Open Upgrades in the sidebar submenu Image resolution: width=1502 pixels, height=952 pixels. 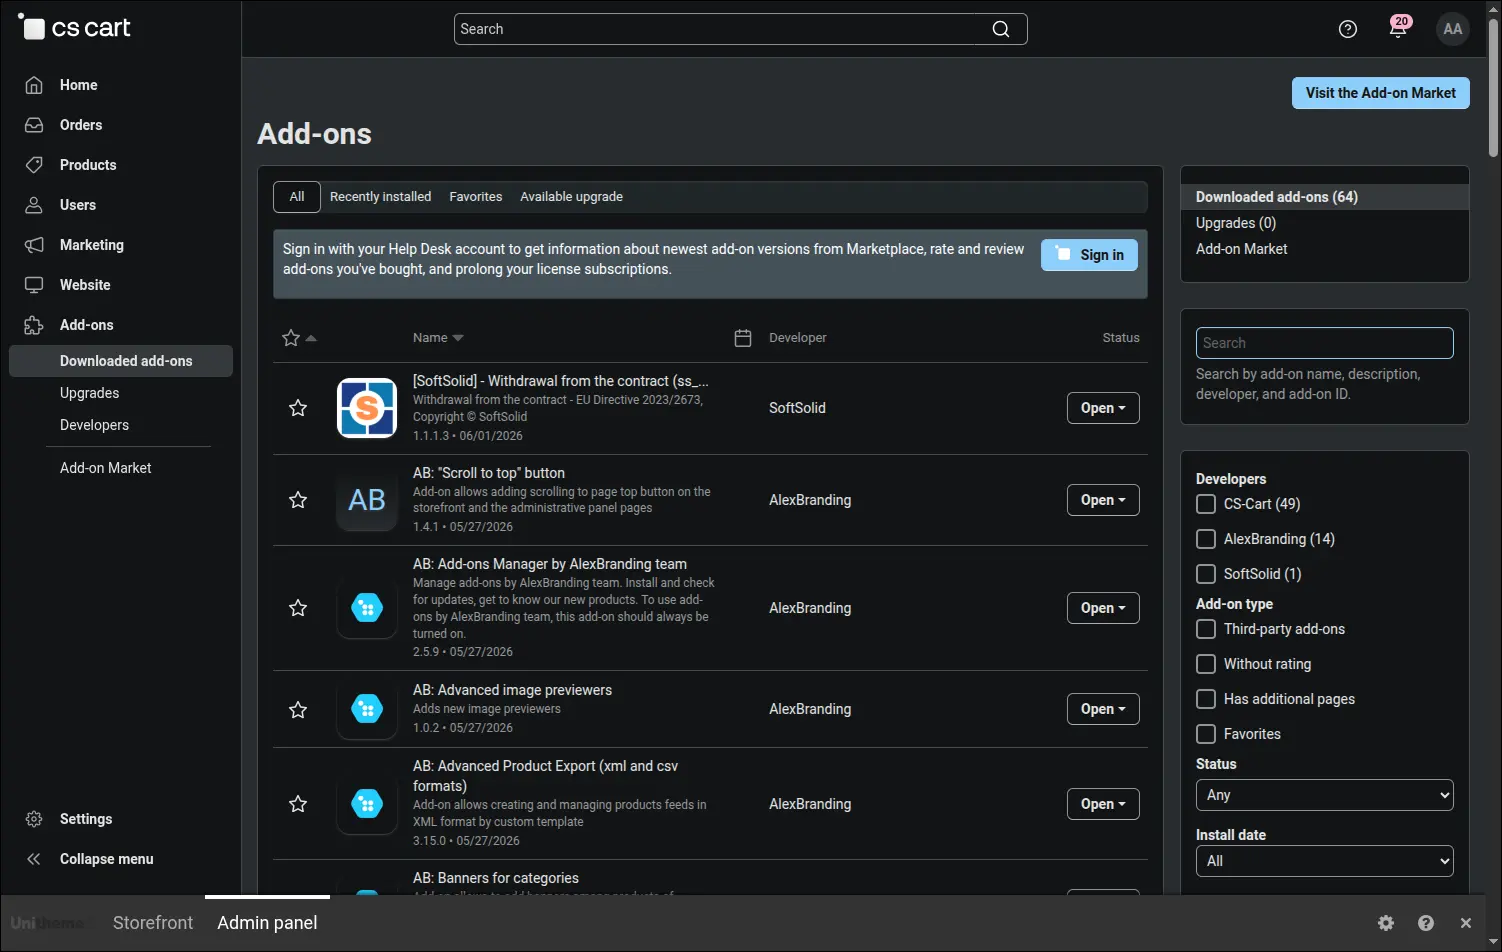pyautogui.click(x=89, y=393)
